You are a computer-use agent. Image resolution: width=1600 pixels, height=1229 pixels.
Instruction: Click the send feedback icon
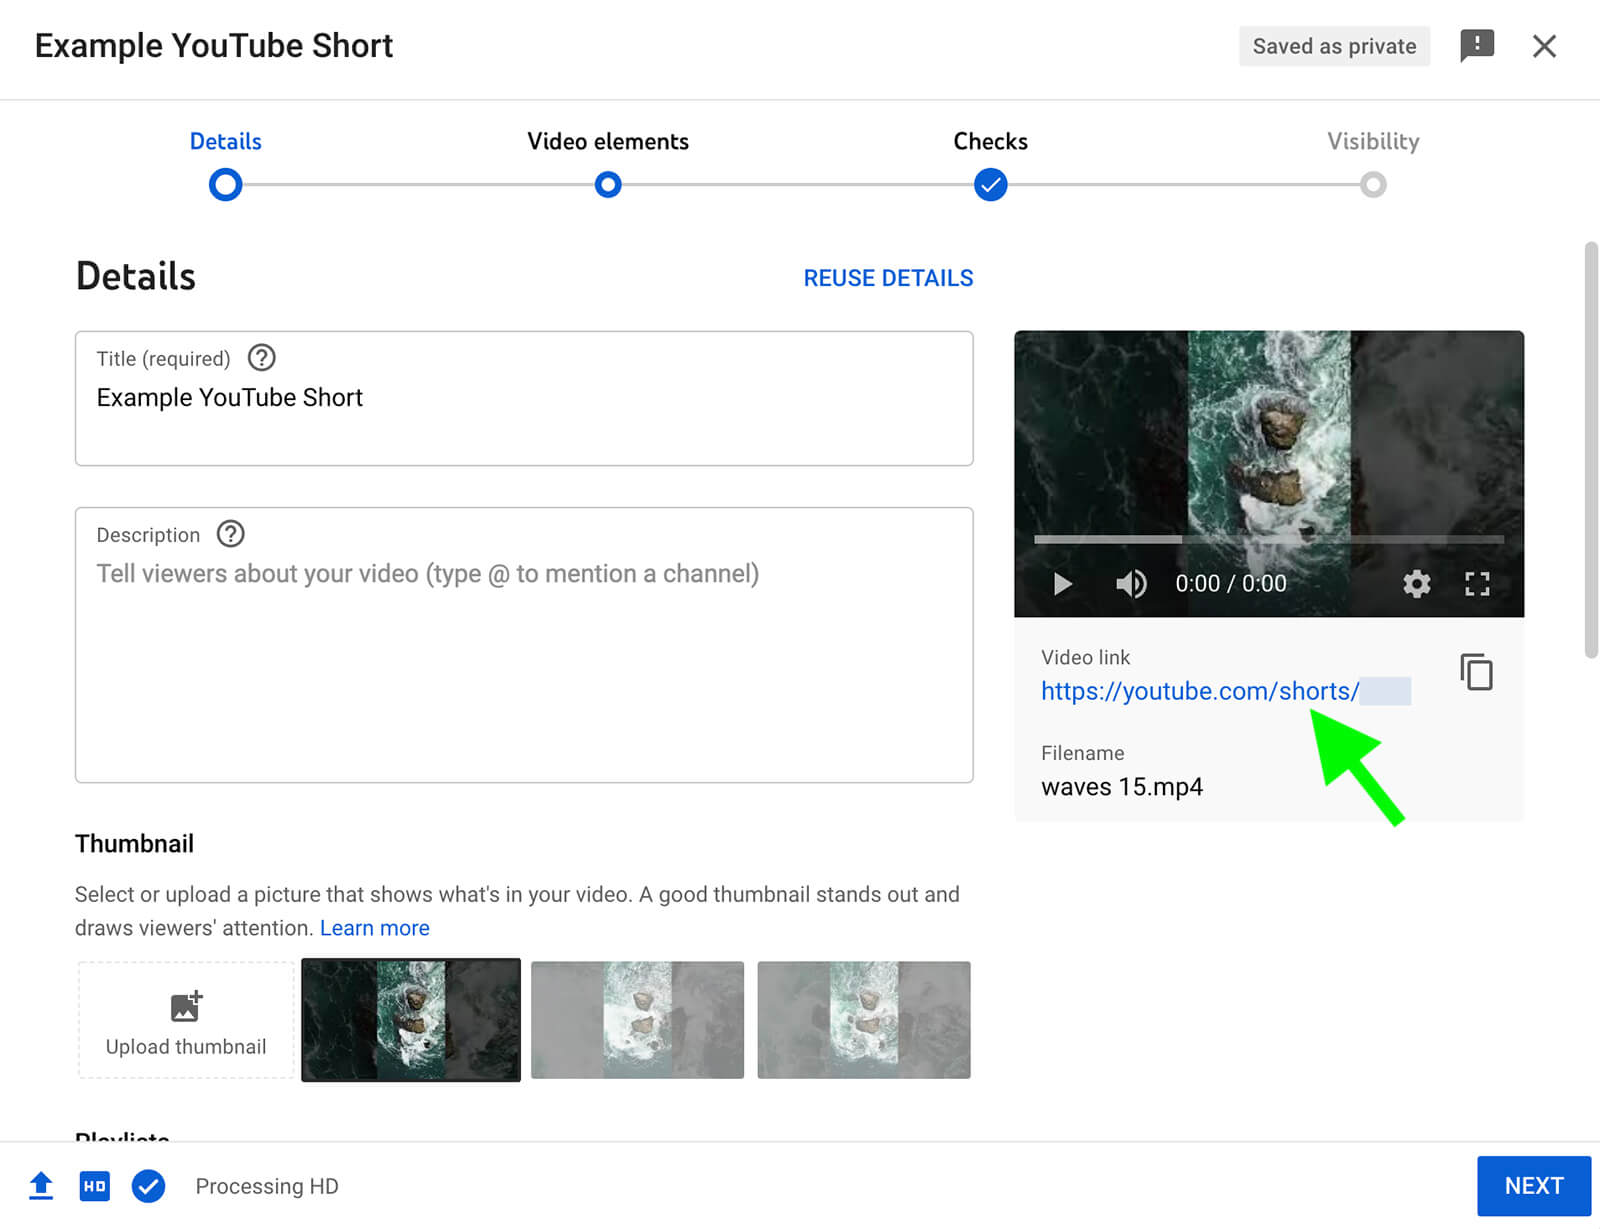(x=1477, y=45)
